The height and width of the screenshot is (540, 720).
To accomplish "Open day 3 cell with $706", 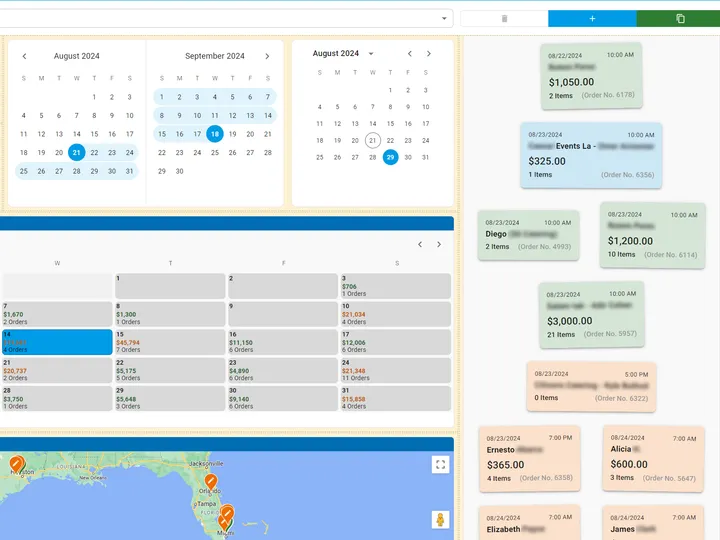I will pos(396,286).
